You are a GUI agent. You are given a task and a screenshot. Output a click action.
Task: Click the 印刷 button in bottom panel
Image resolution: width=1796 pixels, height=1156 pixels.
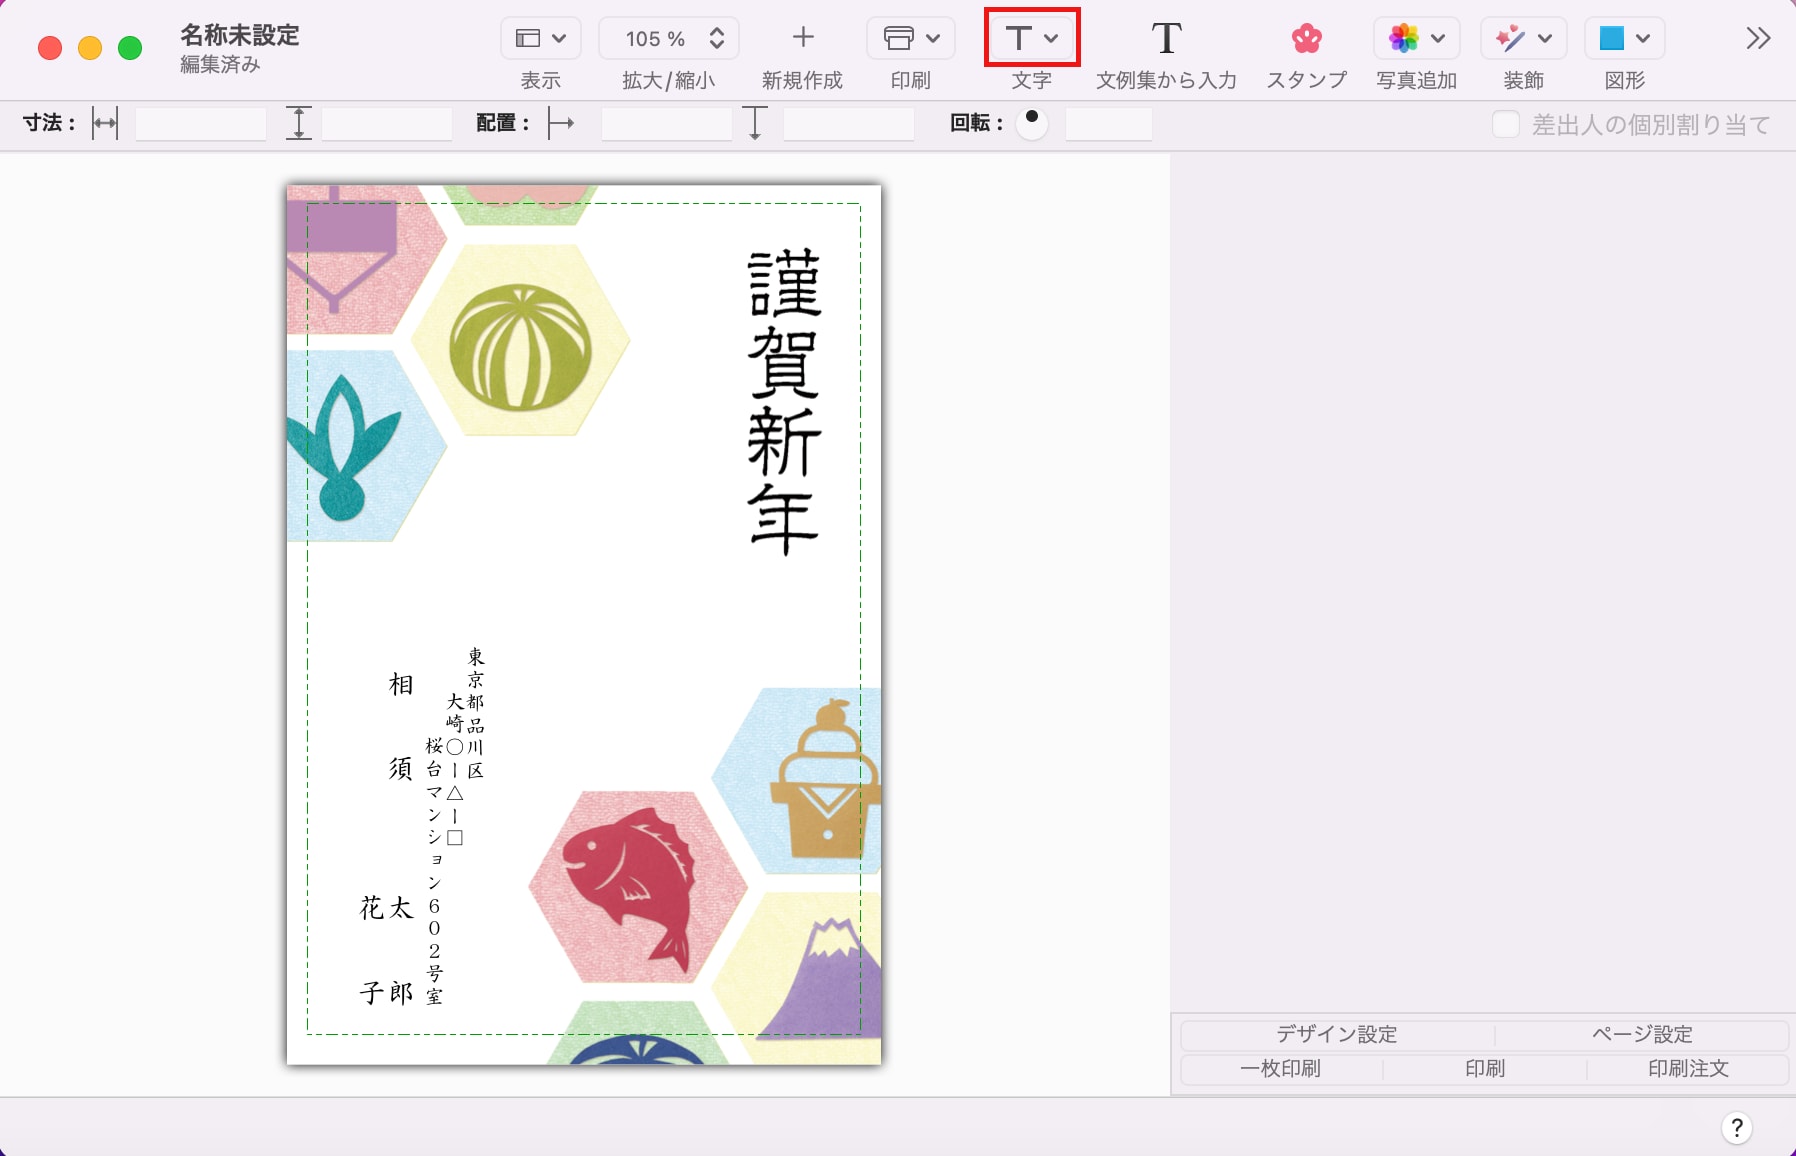point(1485,1069)
